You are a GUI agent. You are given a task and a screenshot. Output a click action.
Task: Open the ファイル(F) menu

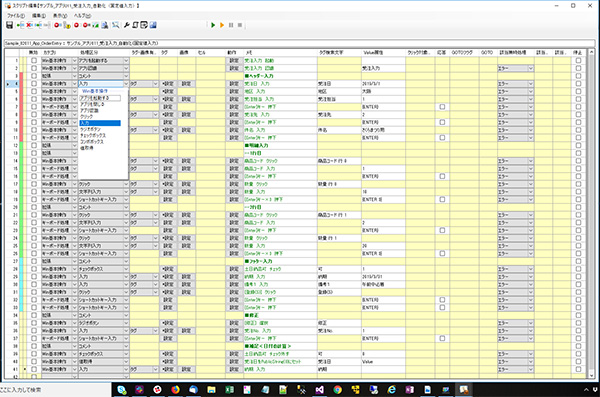(x=16, y=16)
